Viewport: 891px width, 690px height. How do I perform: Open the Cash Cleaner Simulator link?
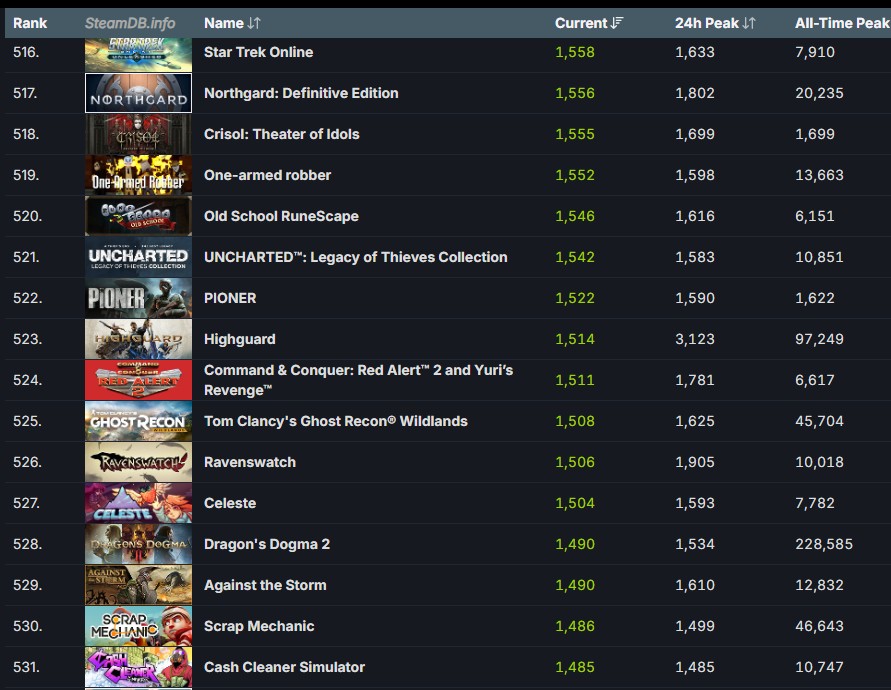click(x=284, y=667)
